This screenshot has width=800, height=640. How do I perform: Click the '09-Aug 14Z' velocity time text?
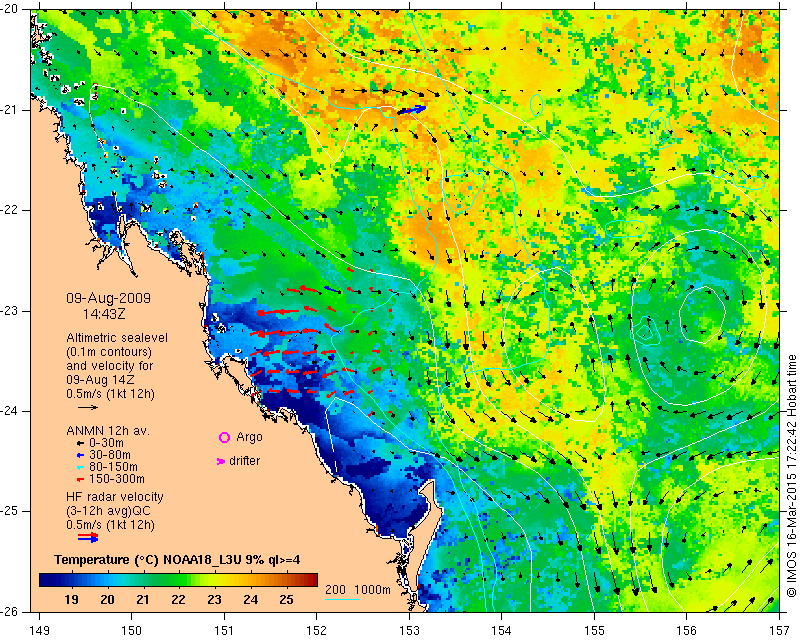[99, 380]
